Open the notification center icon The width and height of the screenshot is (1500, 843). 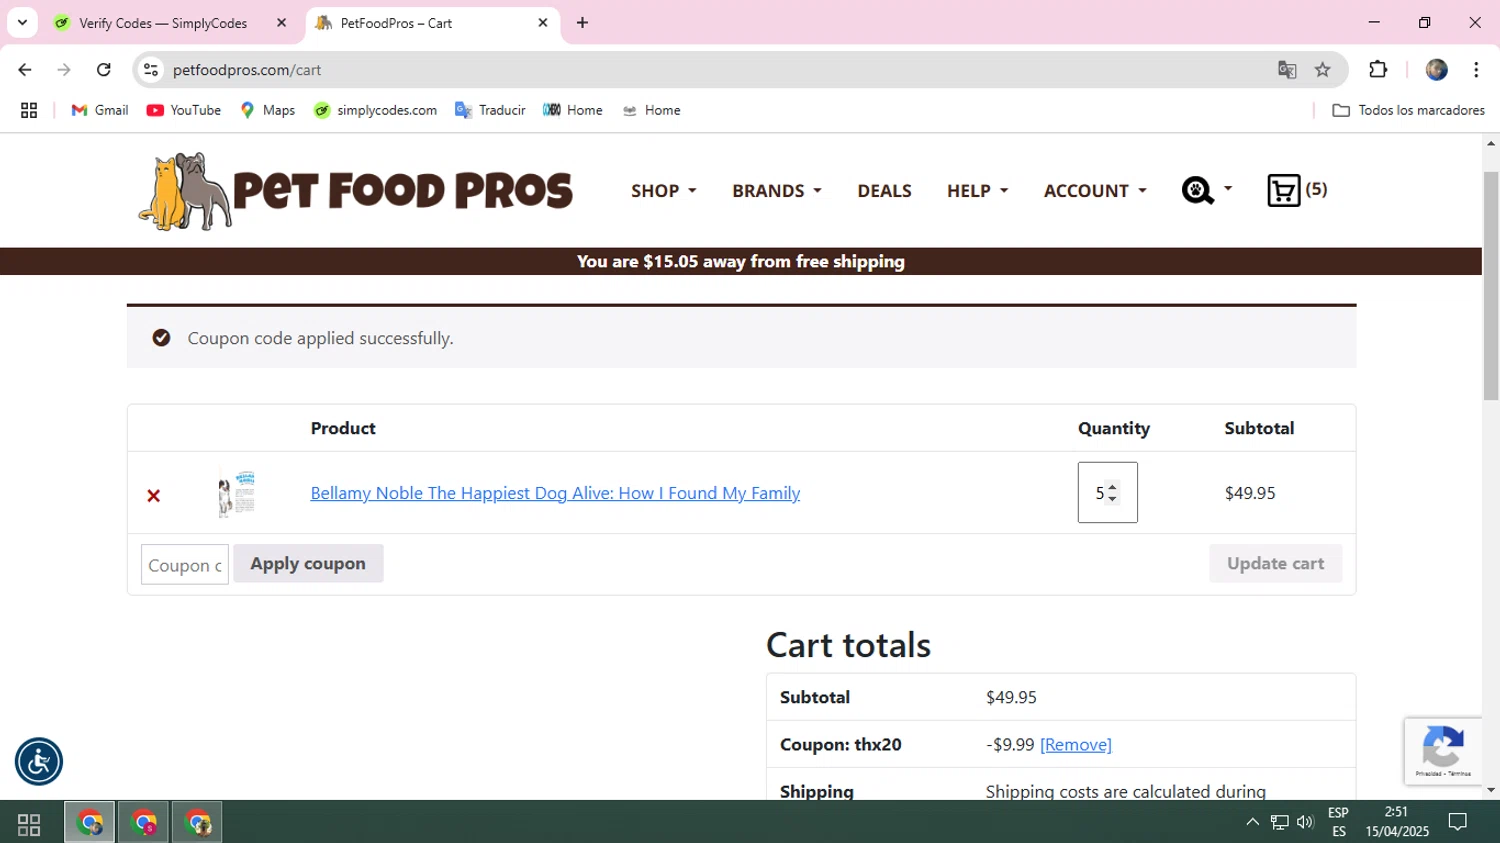point(1458,822)
